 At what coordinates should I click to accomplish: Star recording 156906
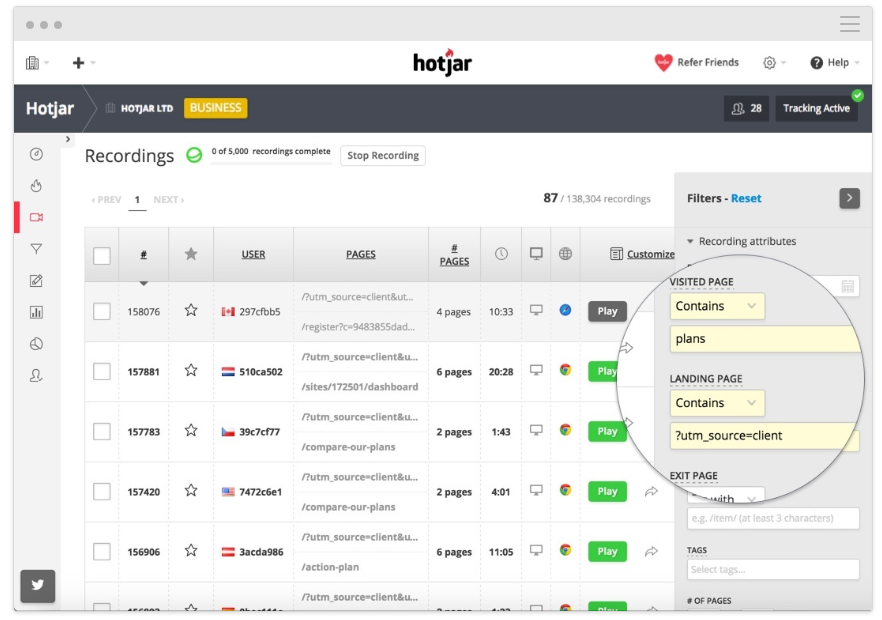tap(191, 550)
